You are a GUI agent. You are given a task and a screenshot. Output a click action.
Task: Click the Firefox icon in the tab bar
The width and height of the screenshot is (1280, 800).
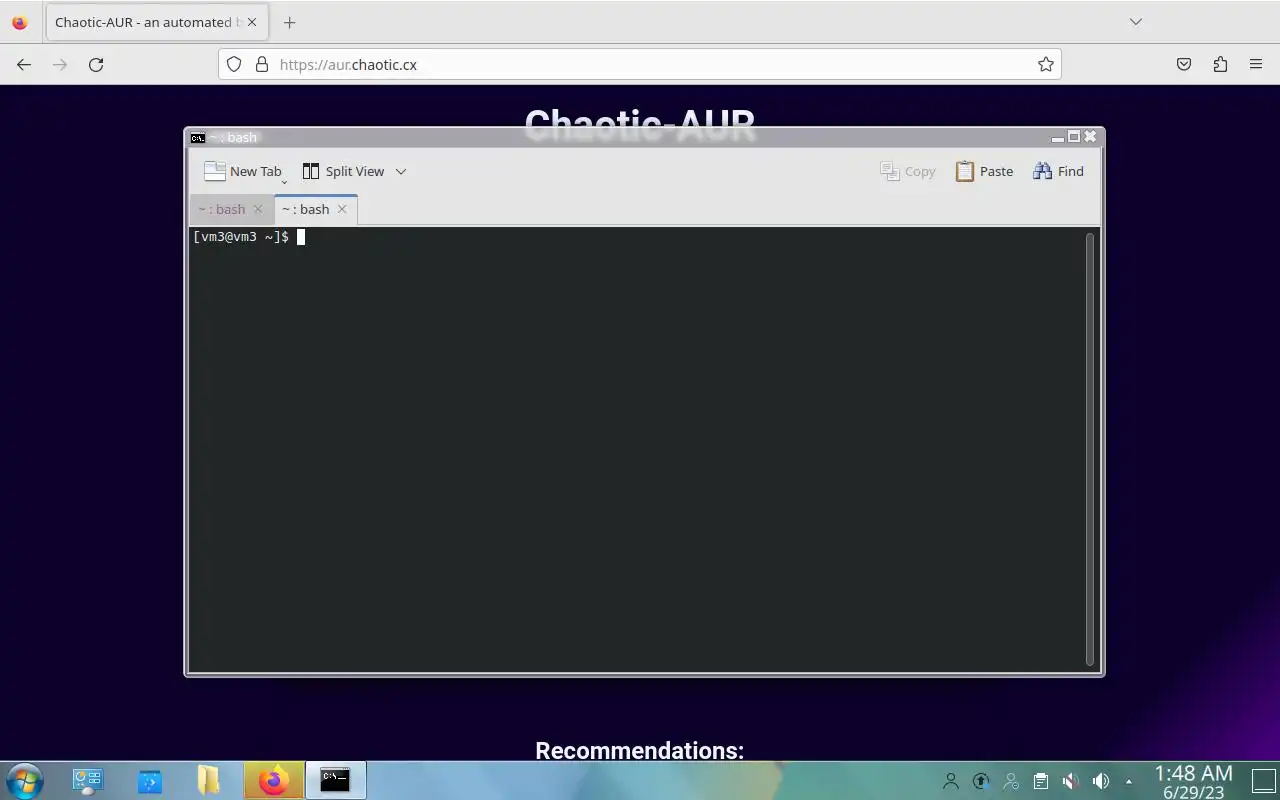(19, 22)
